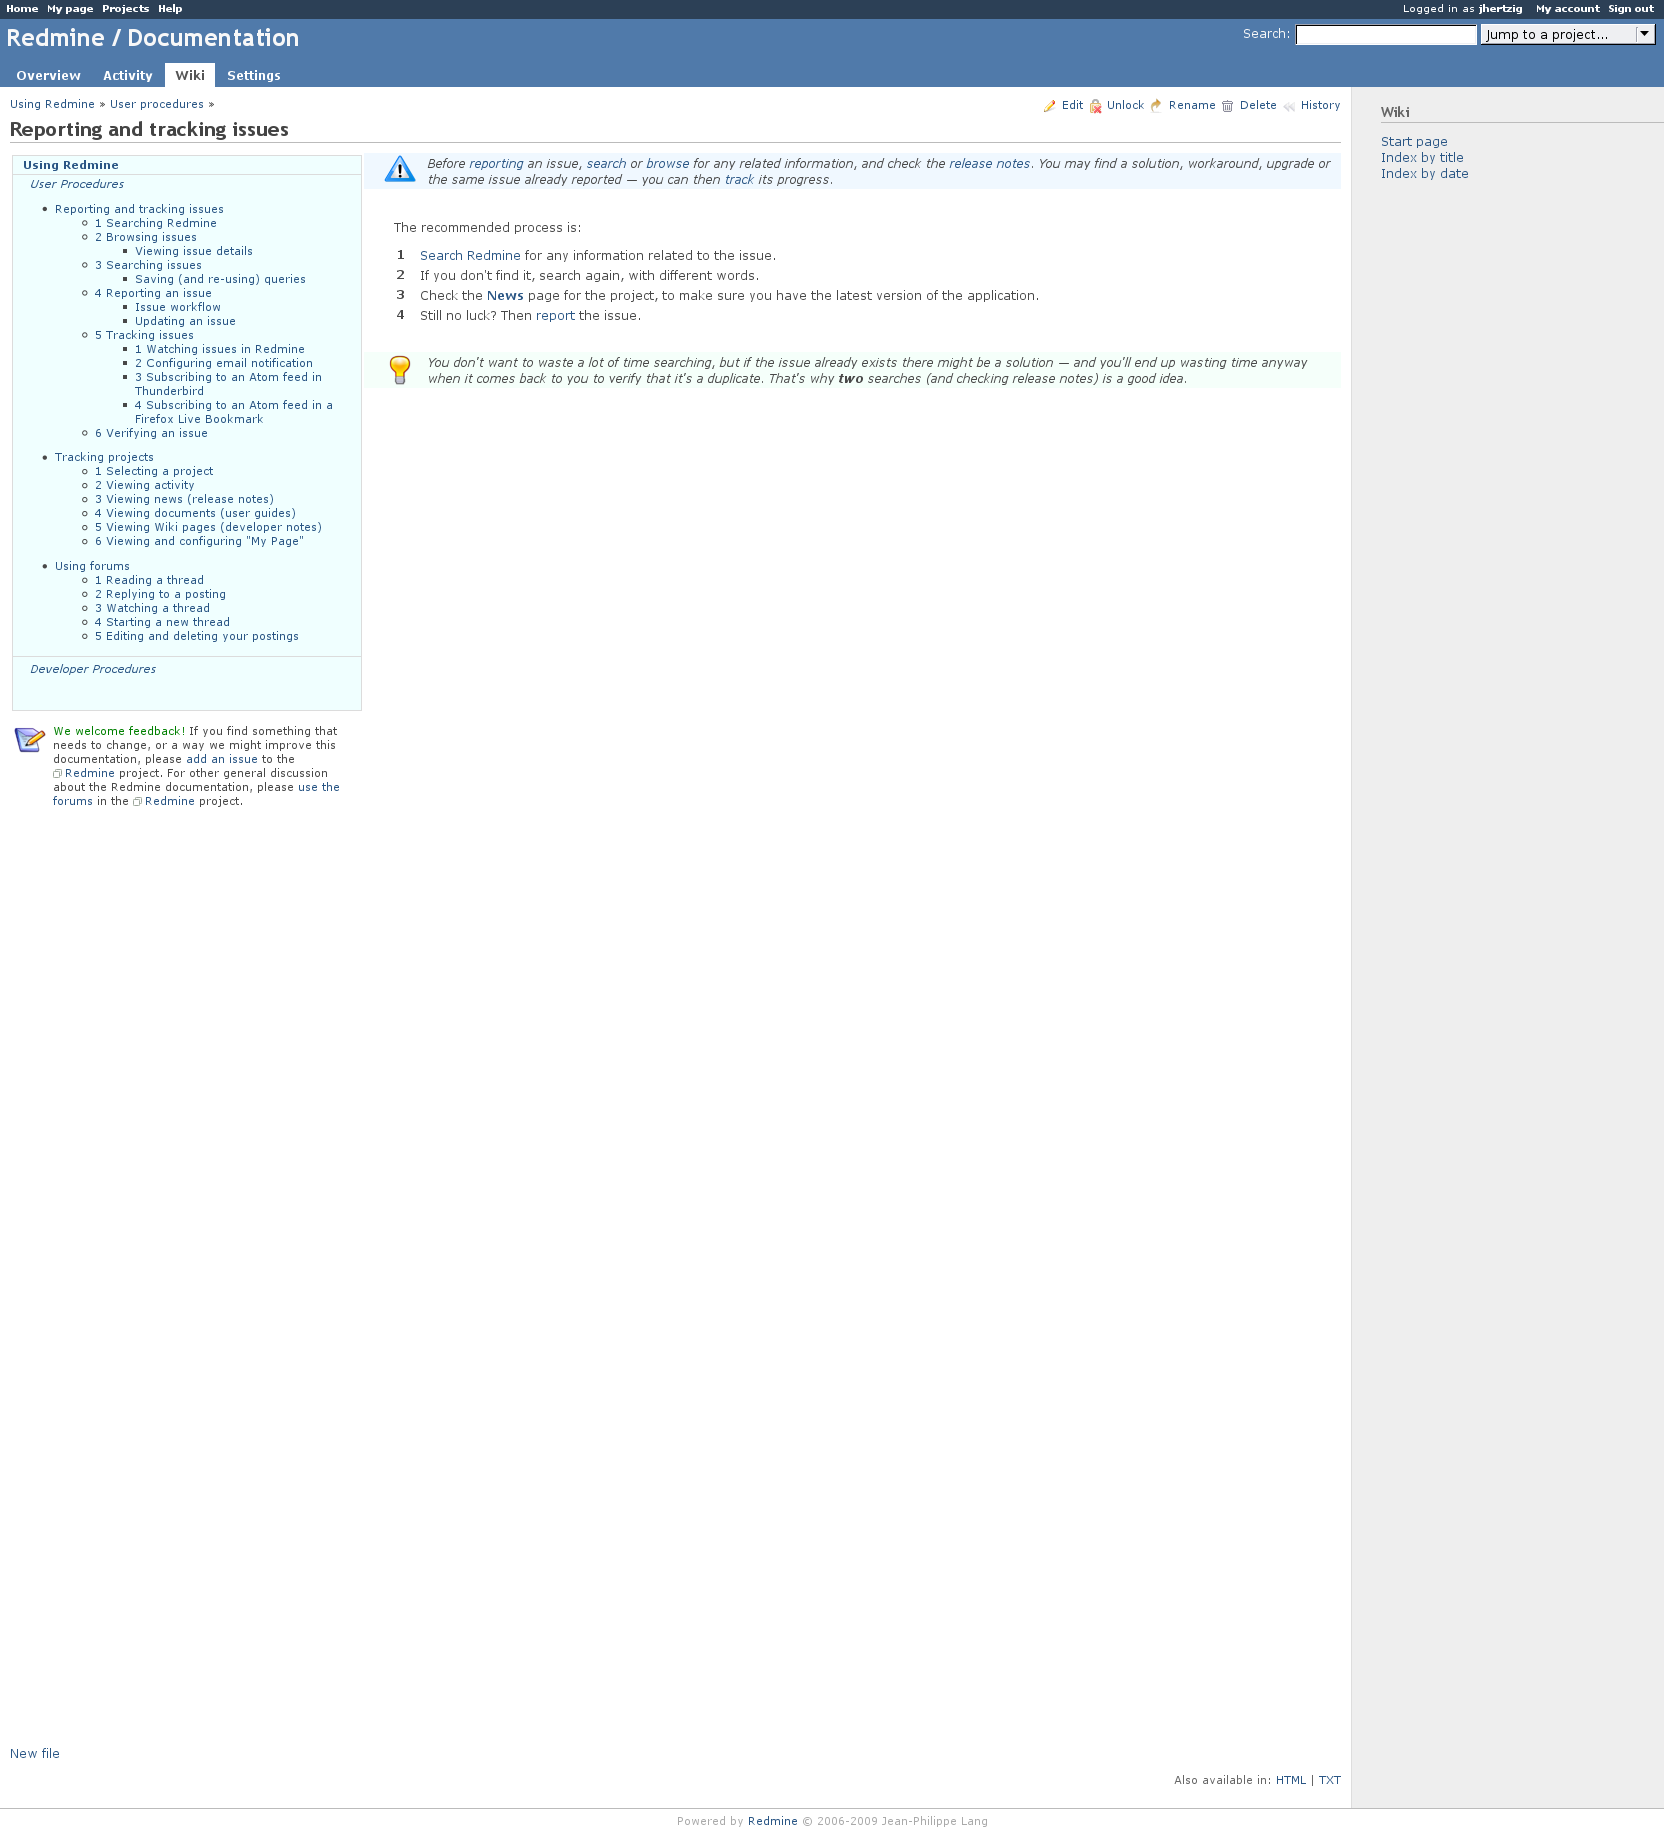This screenshot has width=1664, height=1833.
Task: Open Issue workflow link
Action: [x=178, y=307]
